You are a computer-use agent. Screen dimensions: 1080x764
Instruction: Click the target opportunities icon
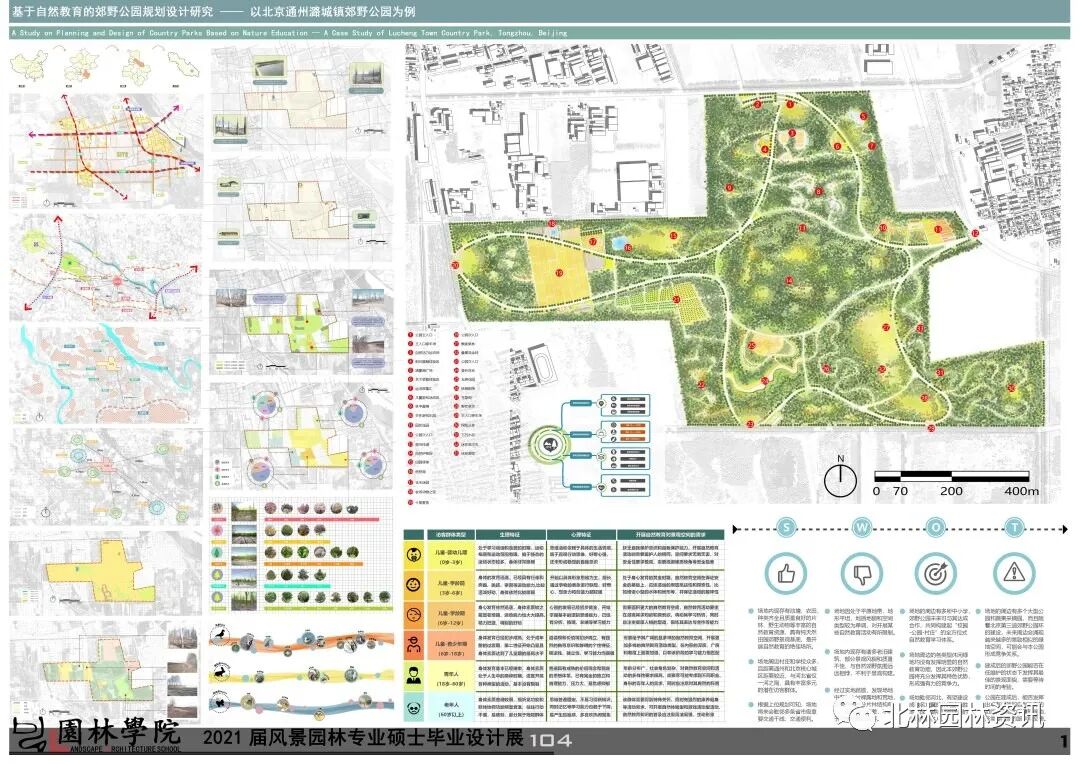pyautogui.click(x=935, y=573)
